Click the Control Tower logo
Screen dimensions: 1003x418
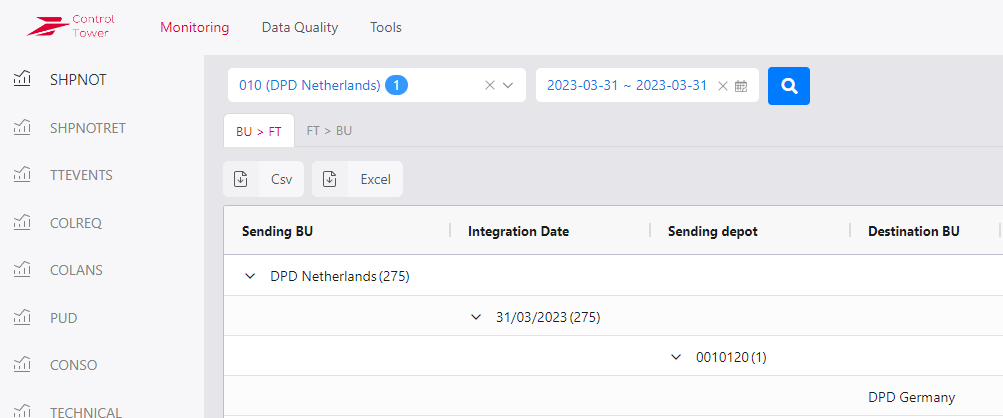pyautogui.click(x=71, y=27)
